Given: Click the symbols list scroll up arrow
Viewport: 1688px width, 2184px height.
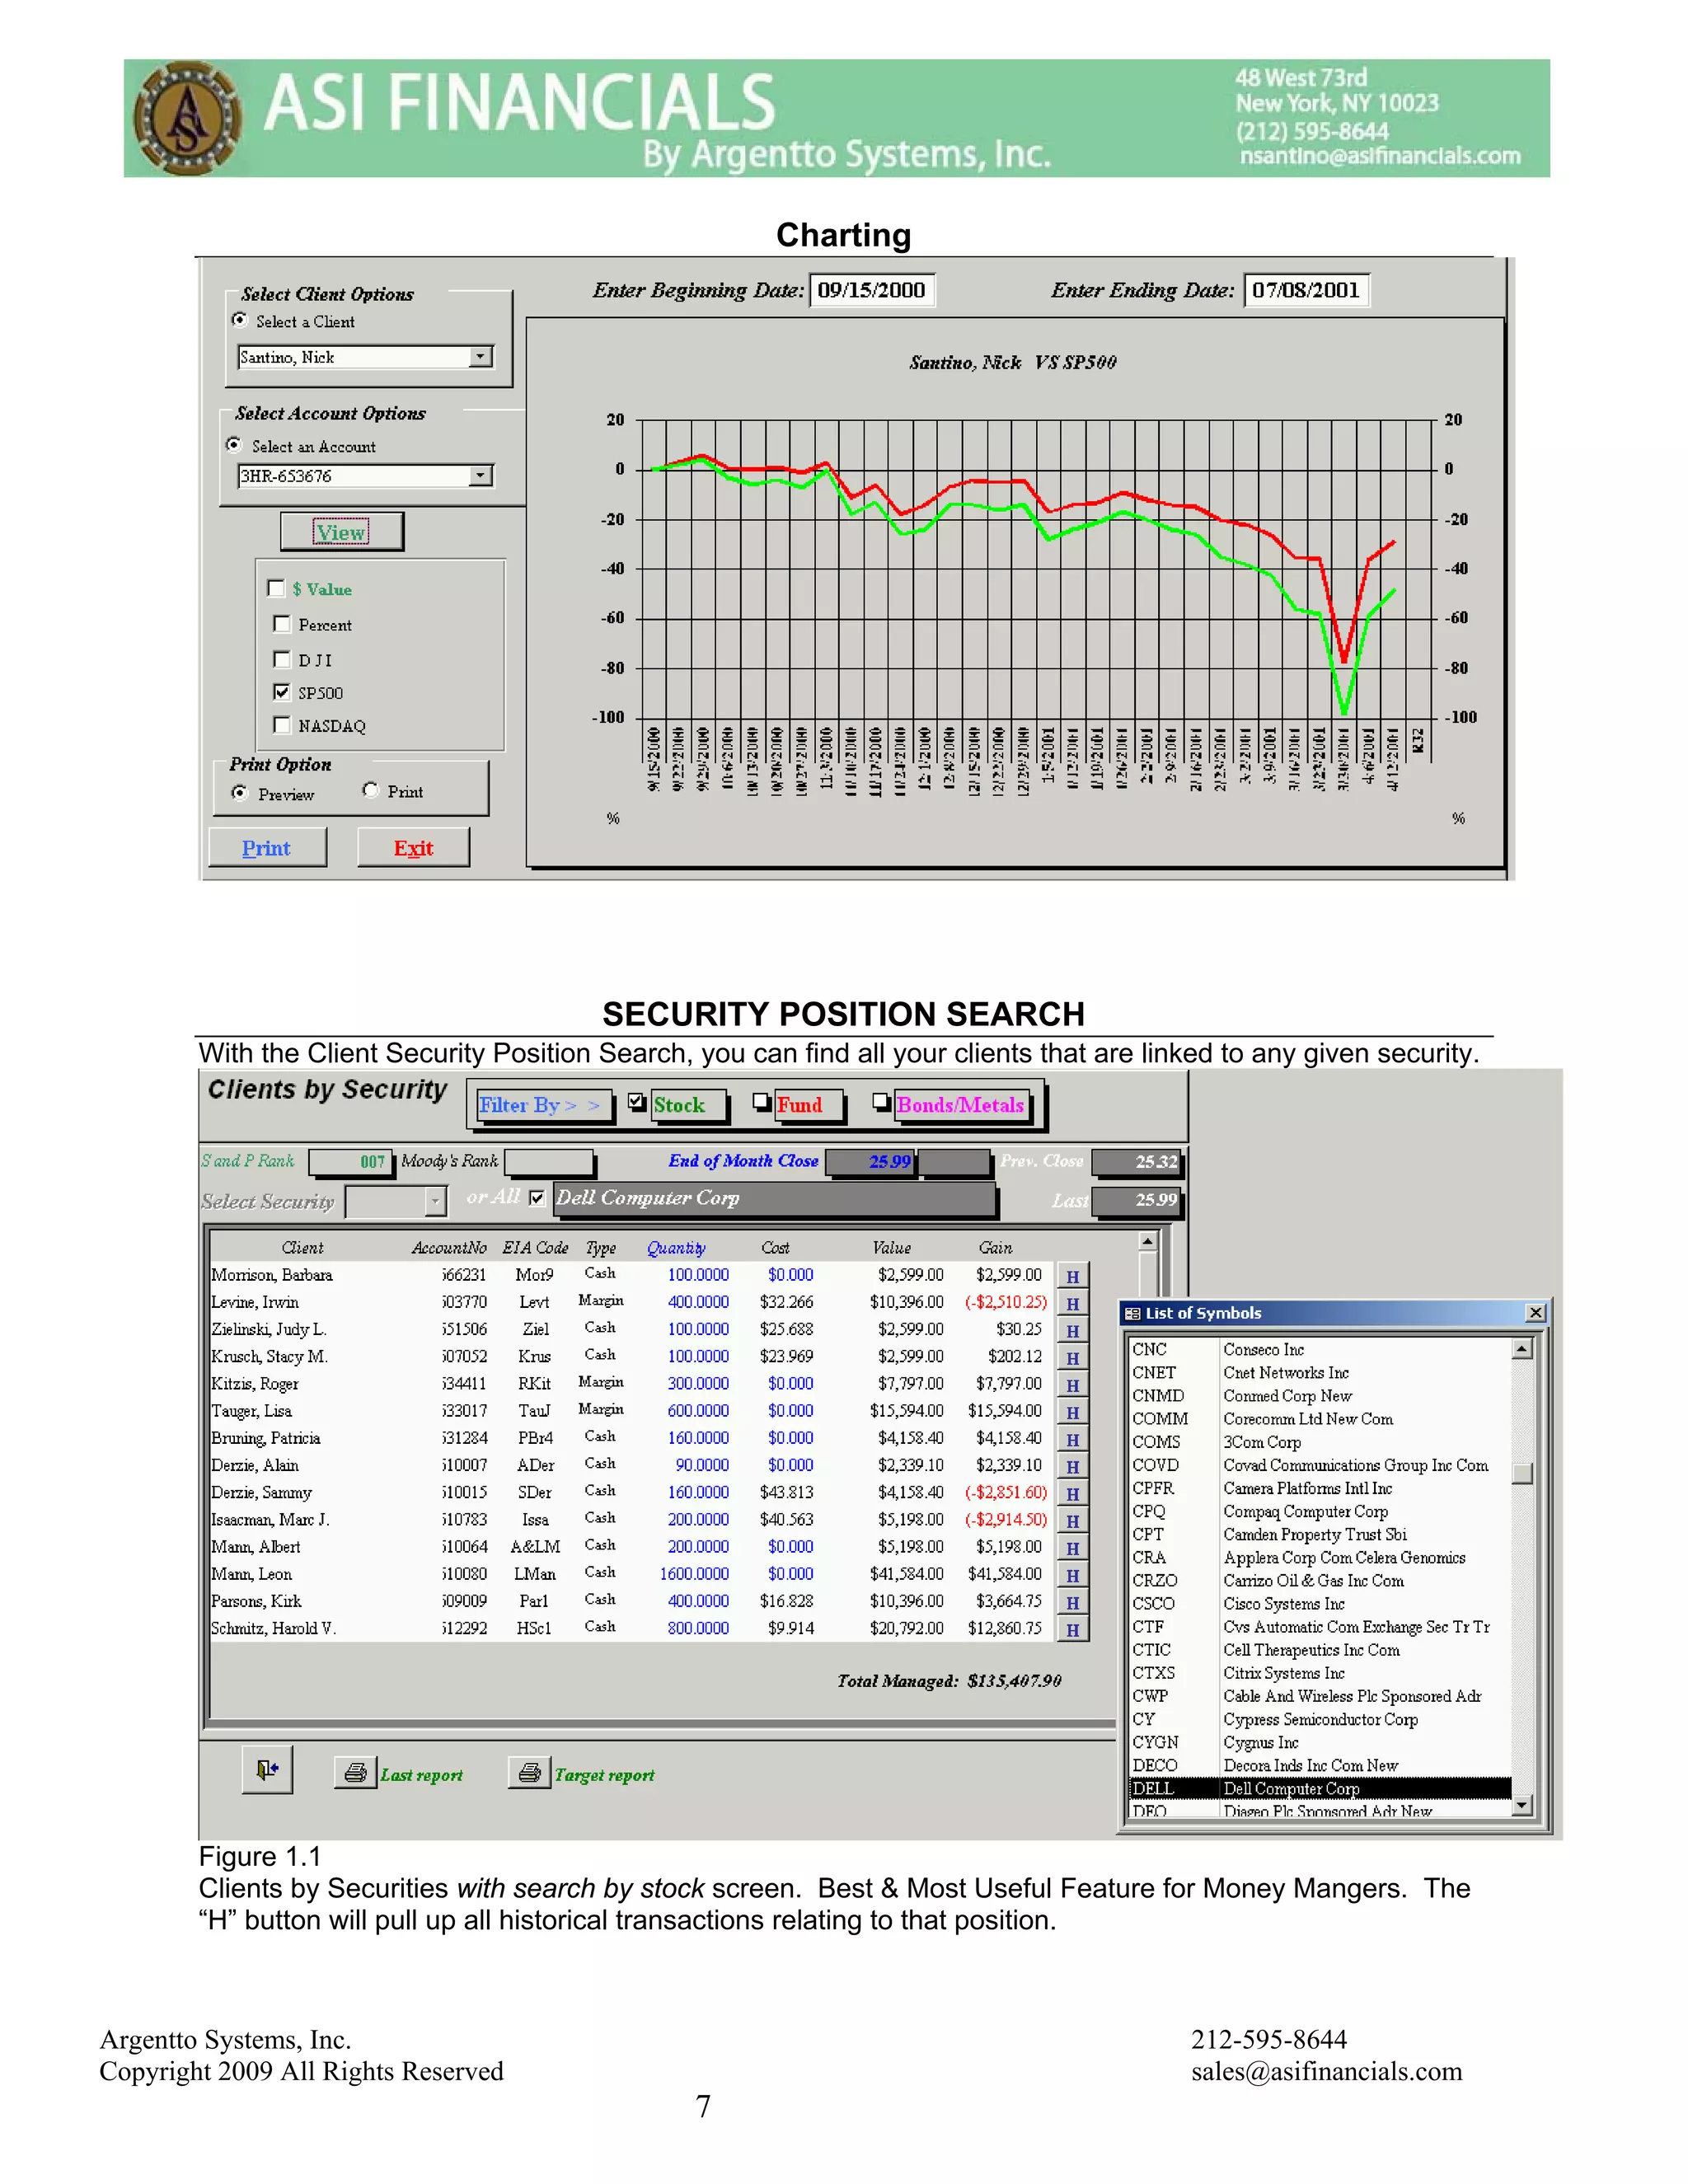Looking at the screenshot, I should [x=1521, y=1349].
